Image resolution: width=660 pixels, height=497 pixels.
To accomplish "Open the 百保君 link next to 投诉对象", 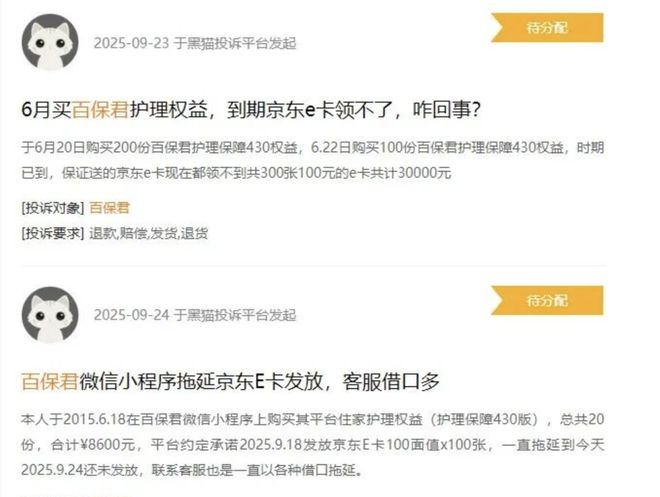I will tap(109, 208).
